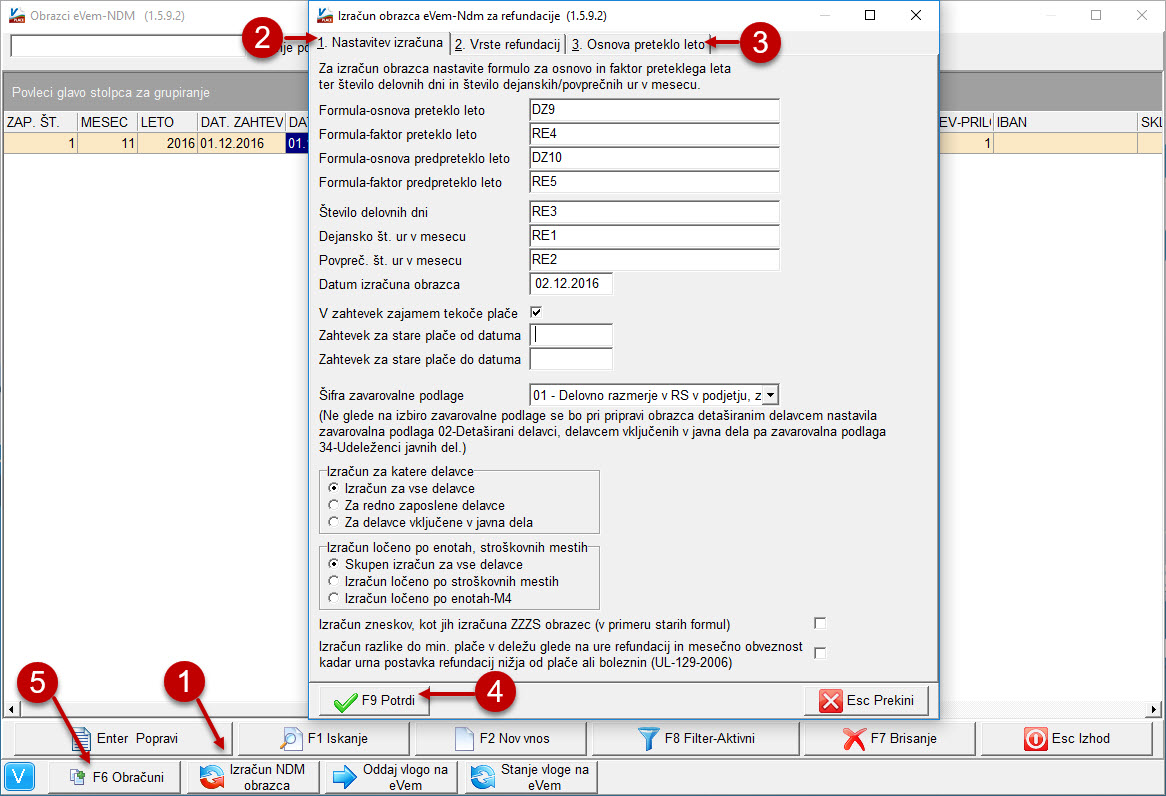
Task: Select 'Izračun za vse delavce' radio option
Action: coord(333,488)
